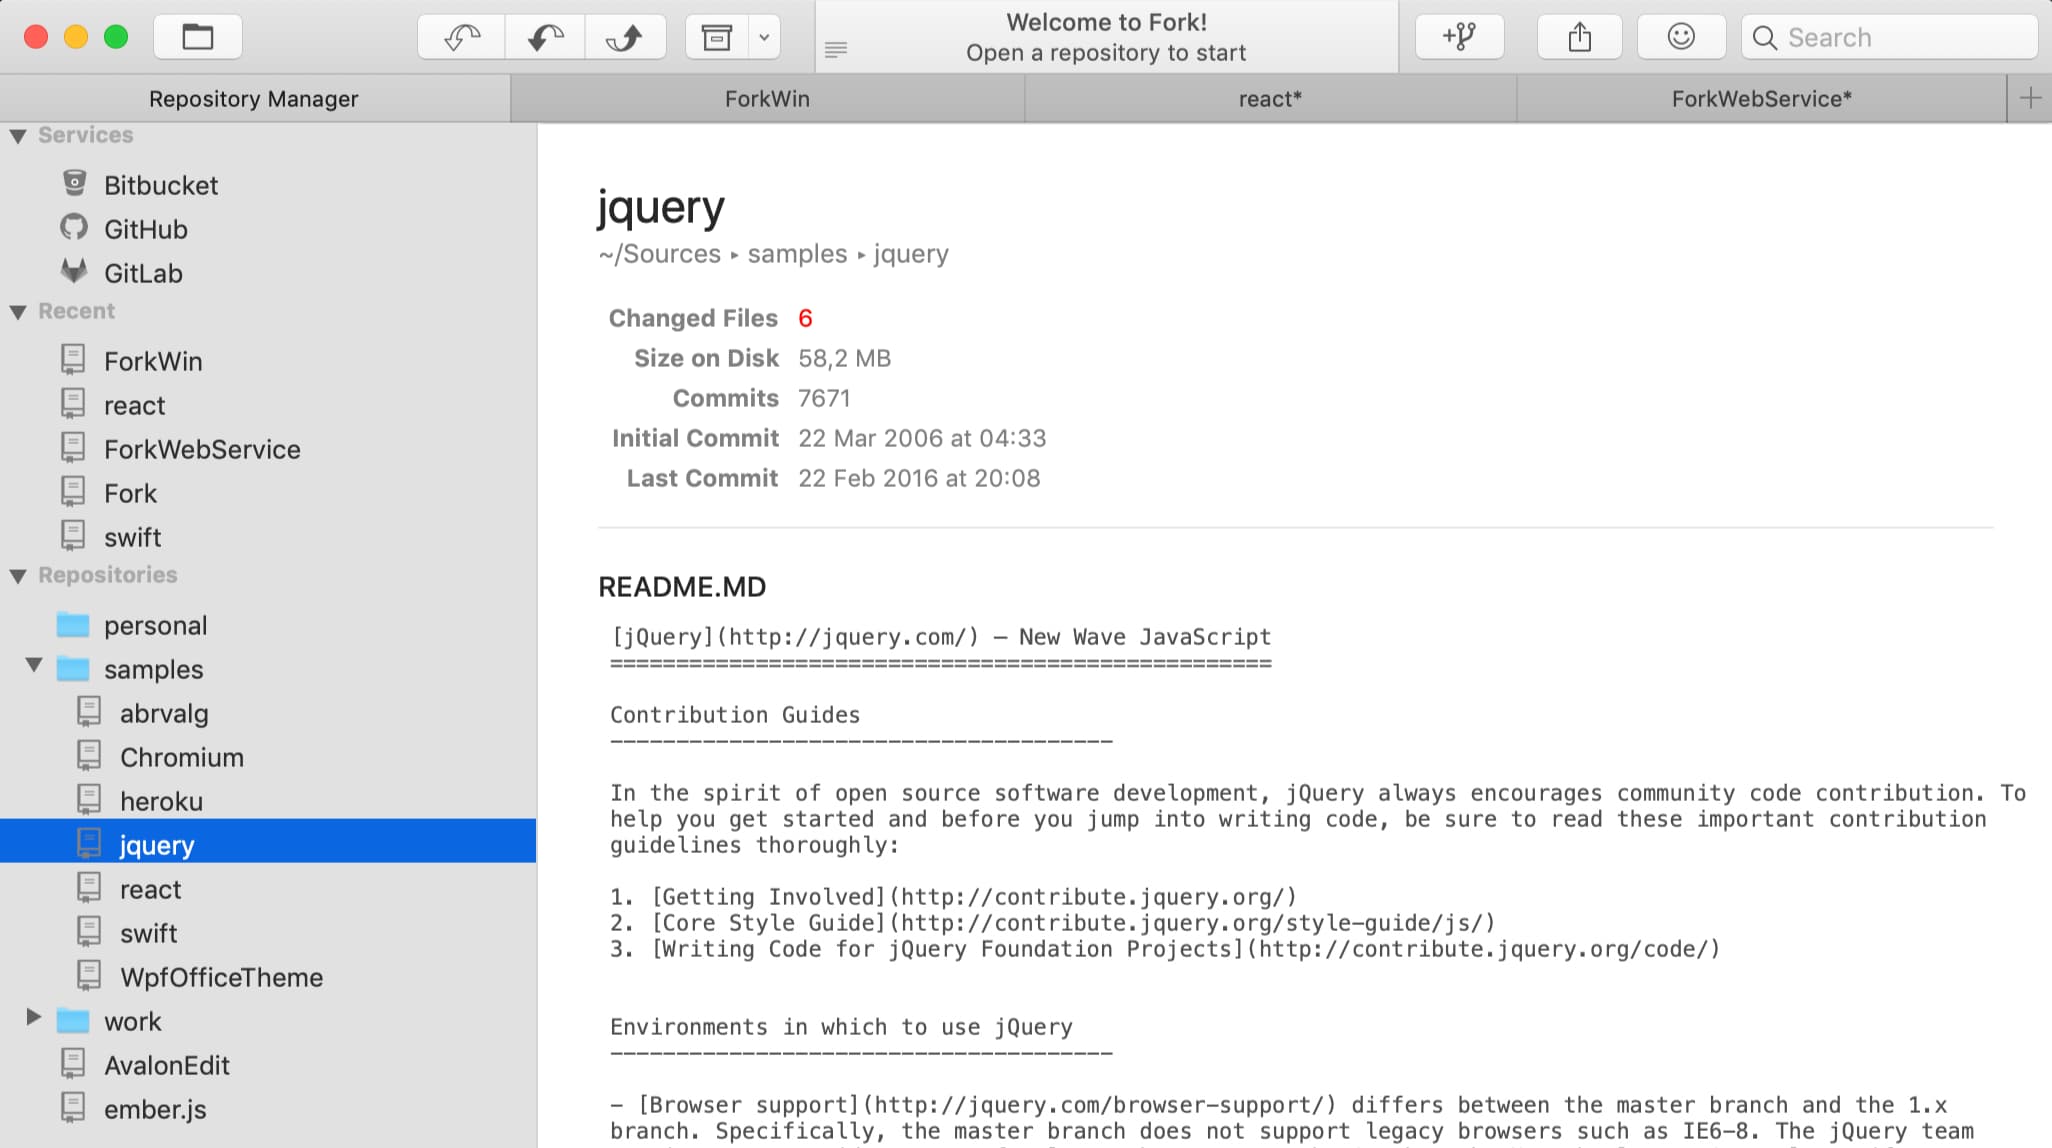Select the WpfOfficeTheme repository
The image size is (2052, 1148).
(x=222, y=977)
